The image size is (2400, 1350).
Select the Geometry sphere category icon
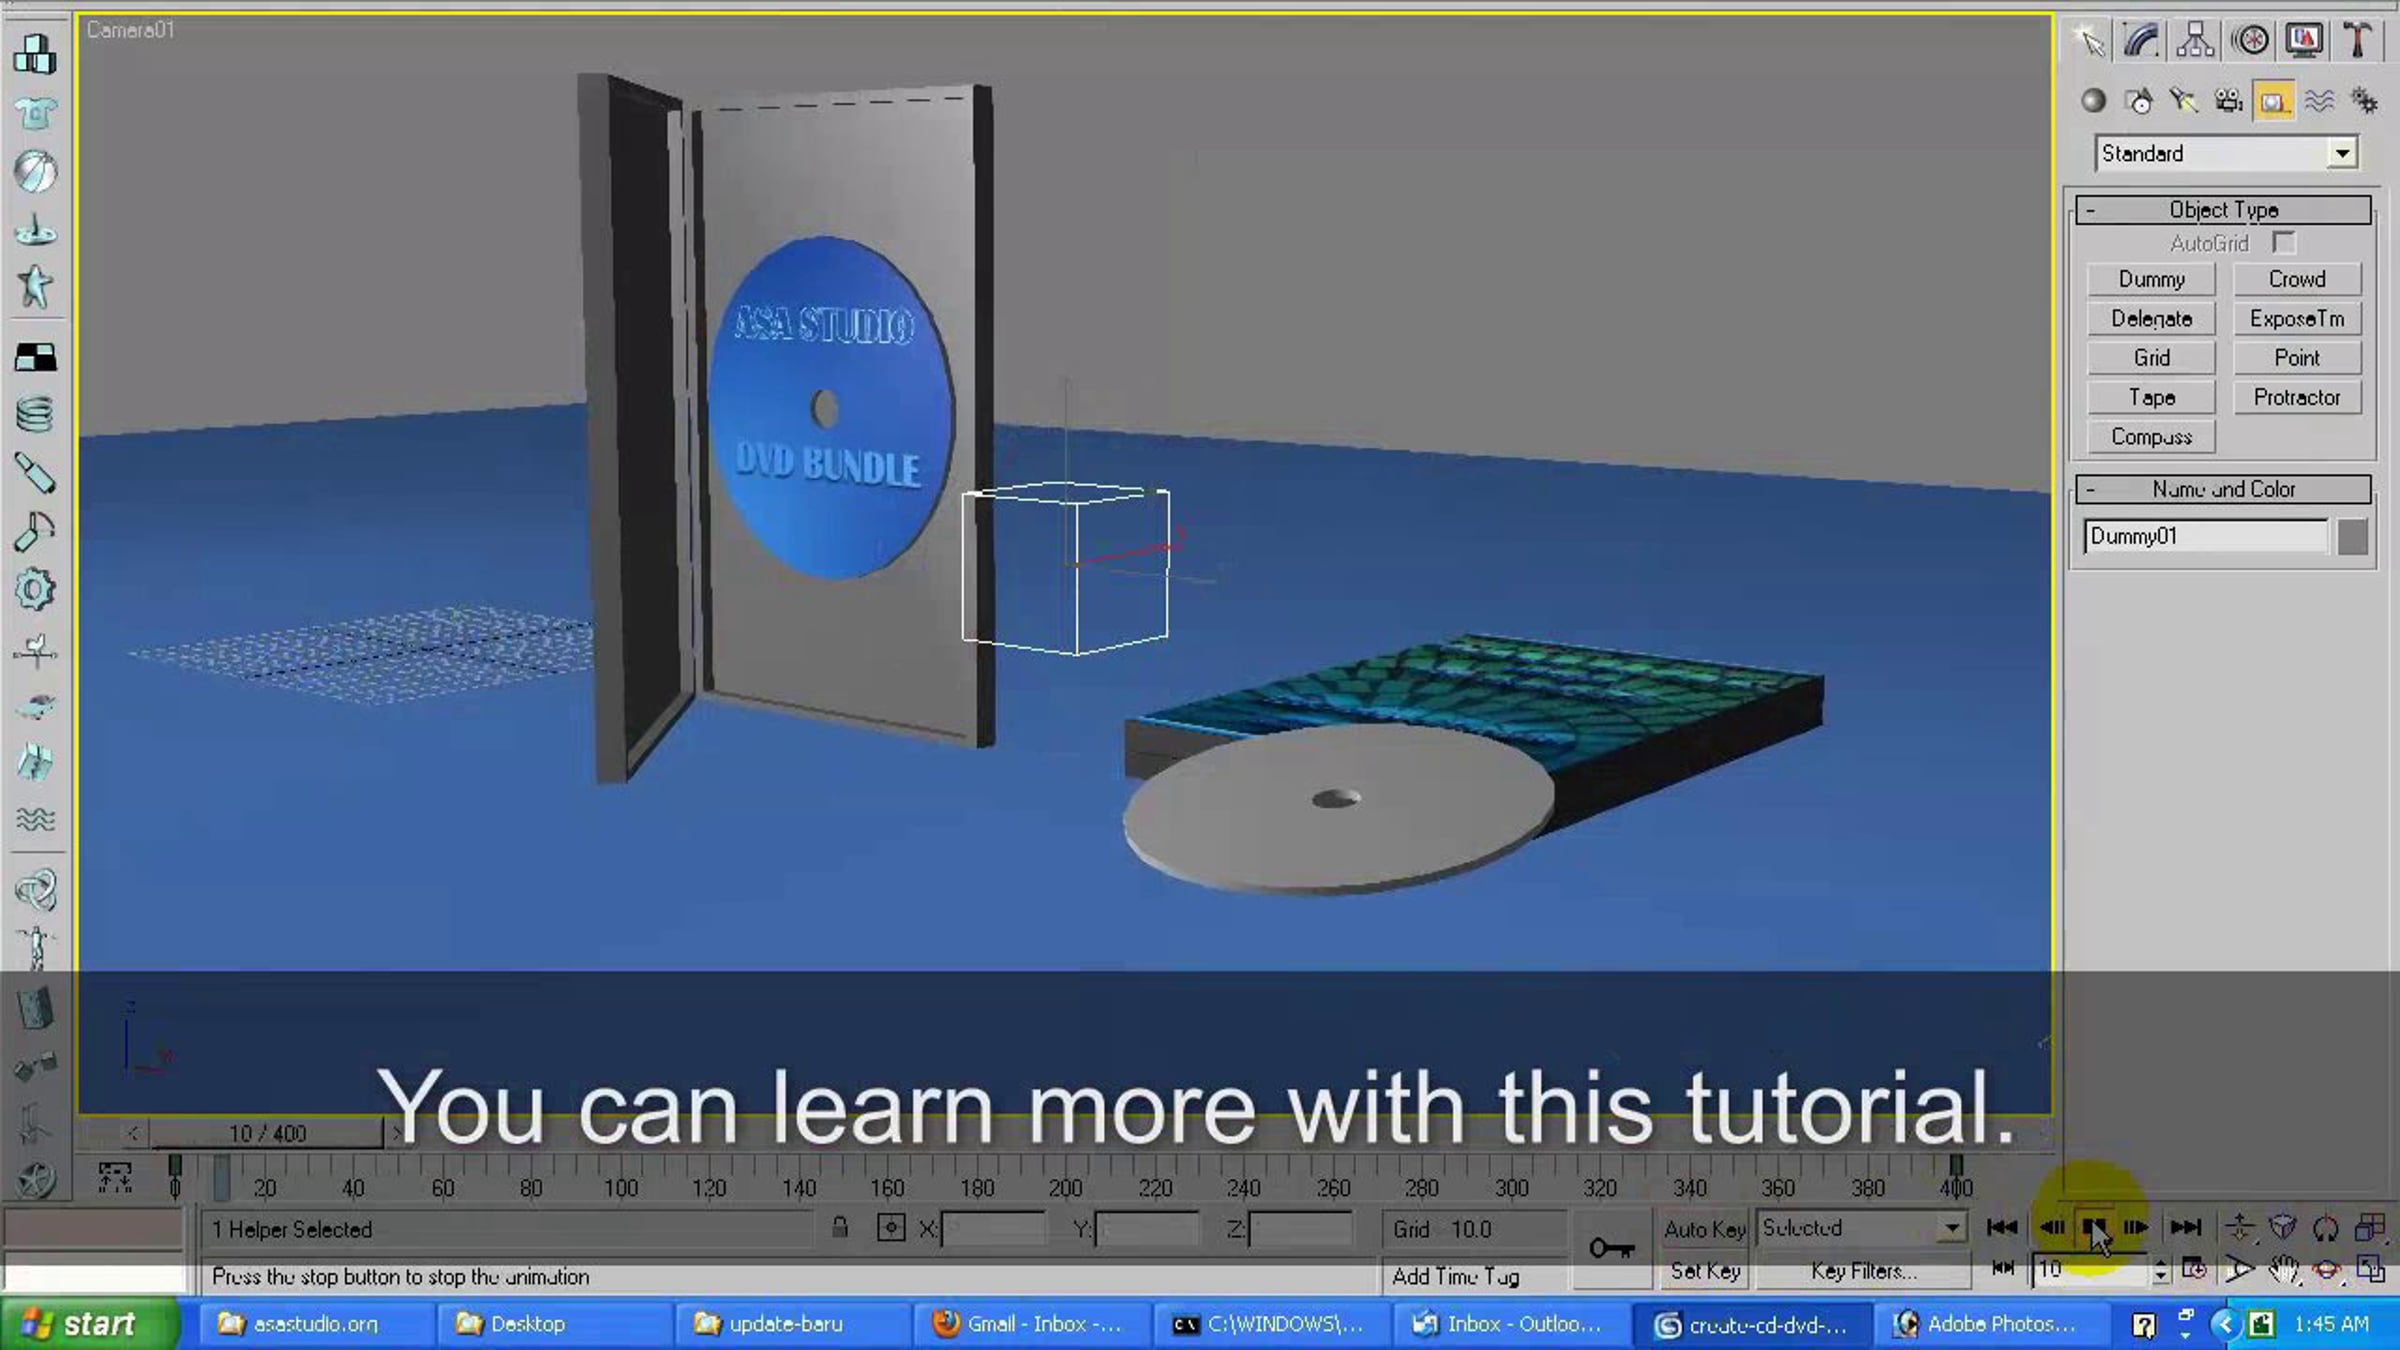tap(2093, 101)
